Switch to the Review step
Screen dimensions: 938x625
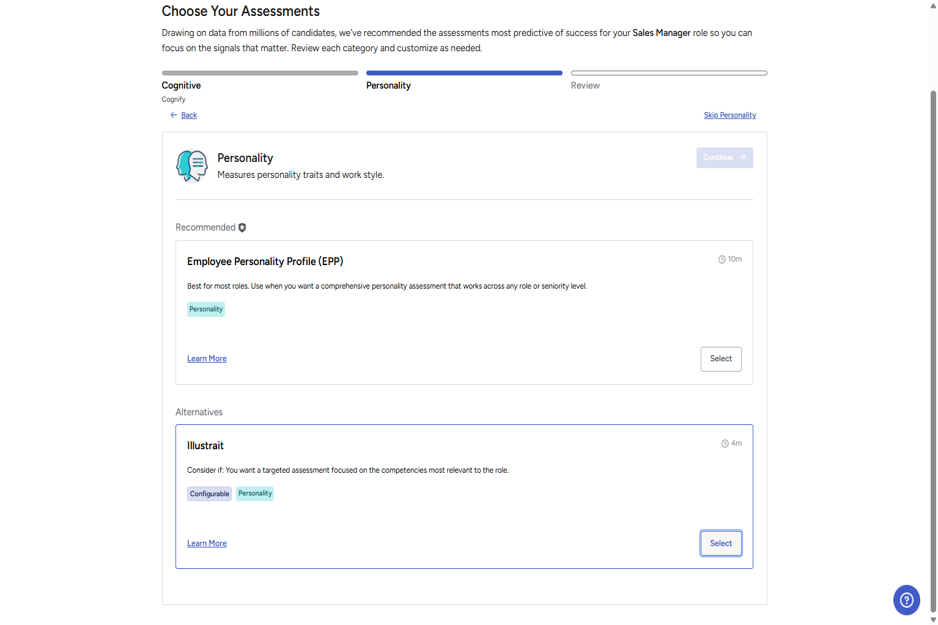coord(585,86)
